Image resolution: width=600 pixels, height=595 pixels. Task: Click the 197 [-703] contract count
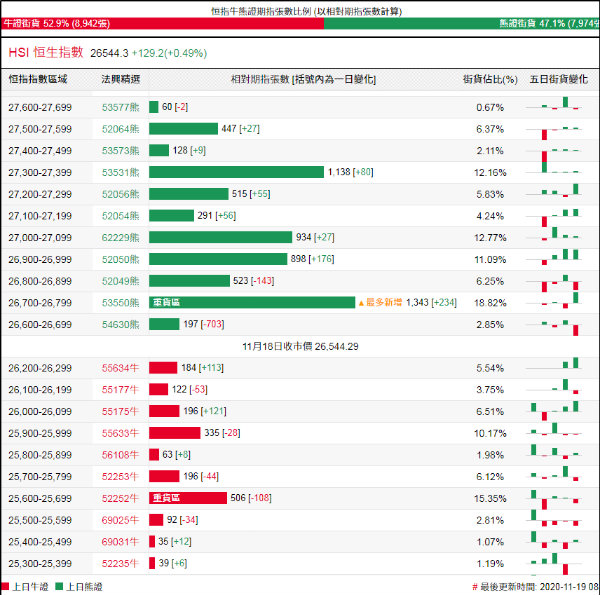(x=204, y=324)
